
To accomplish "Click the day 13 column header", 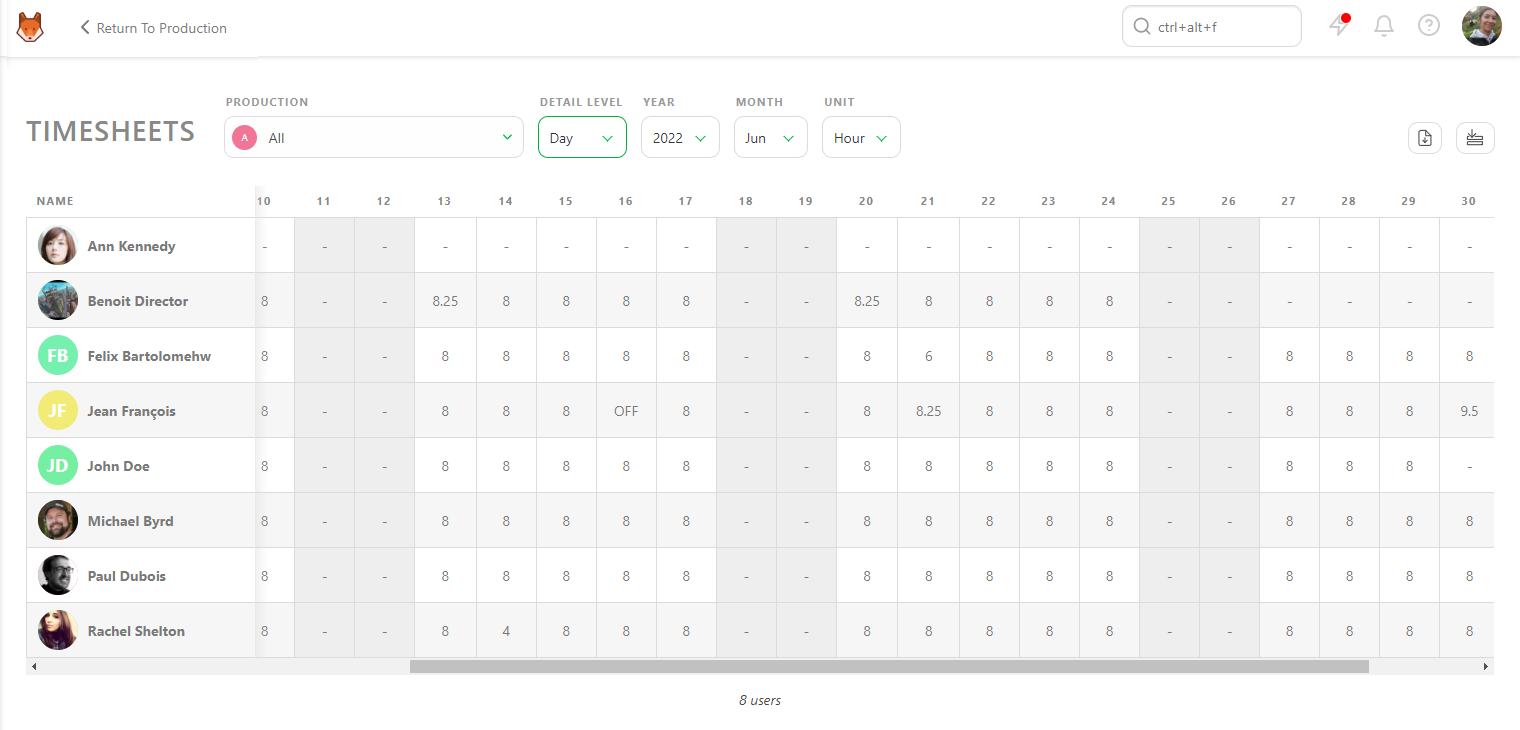I will pos(445,201).
